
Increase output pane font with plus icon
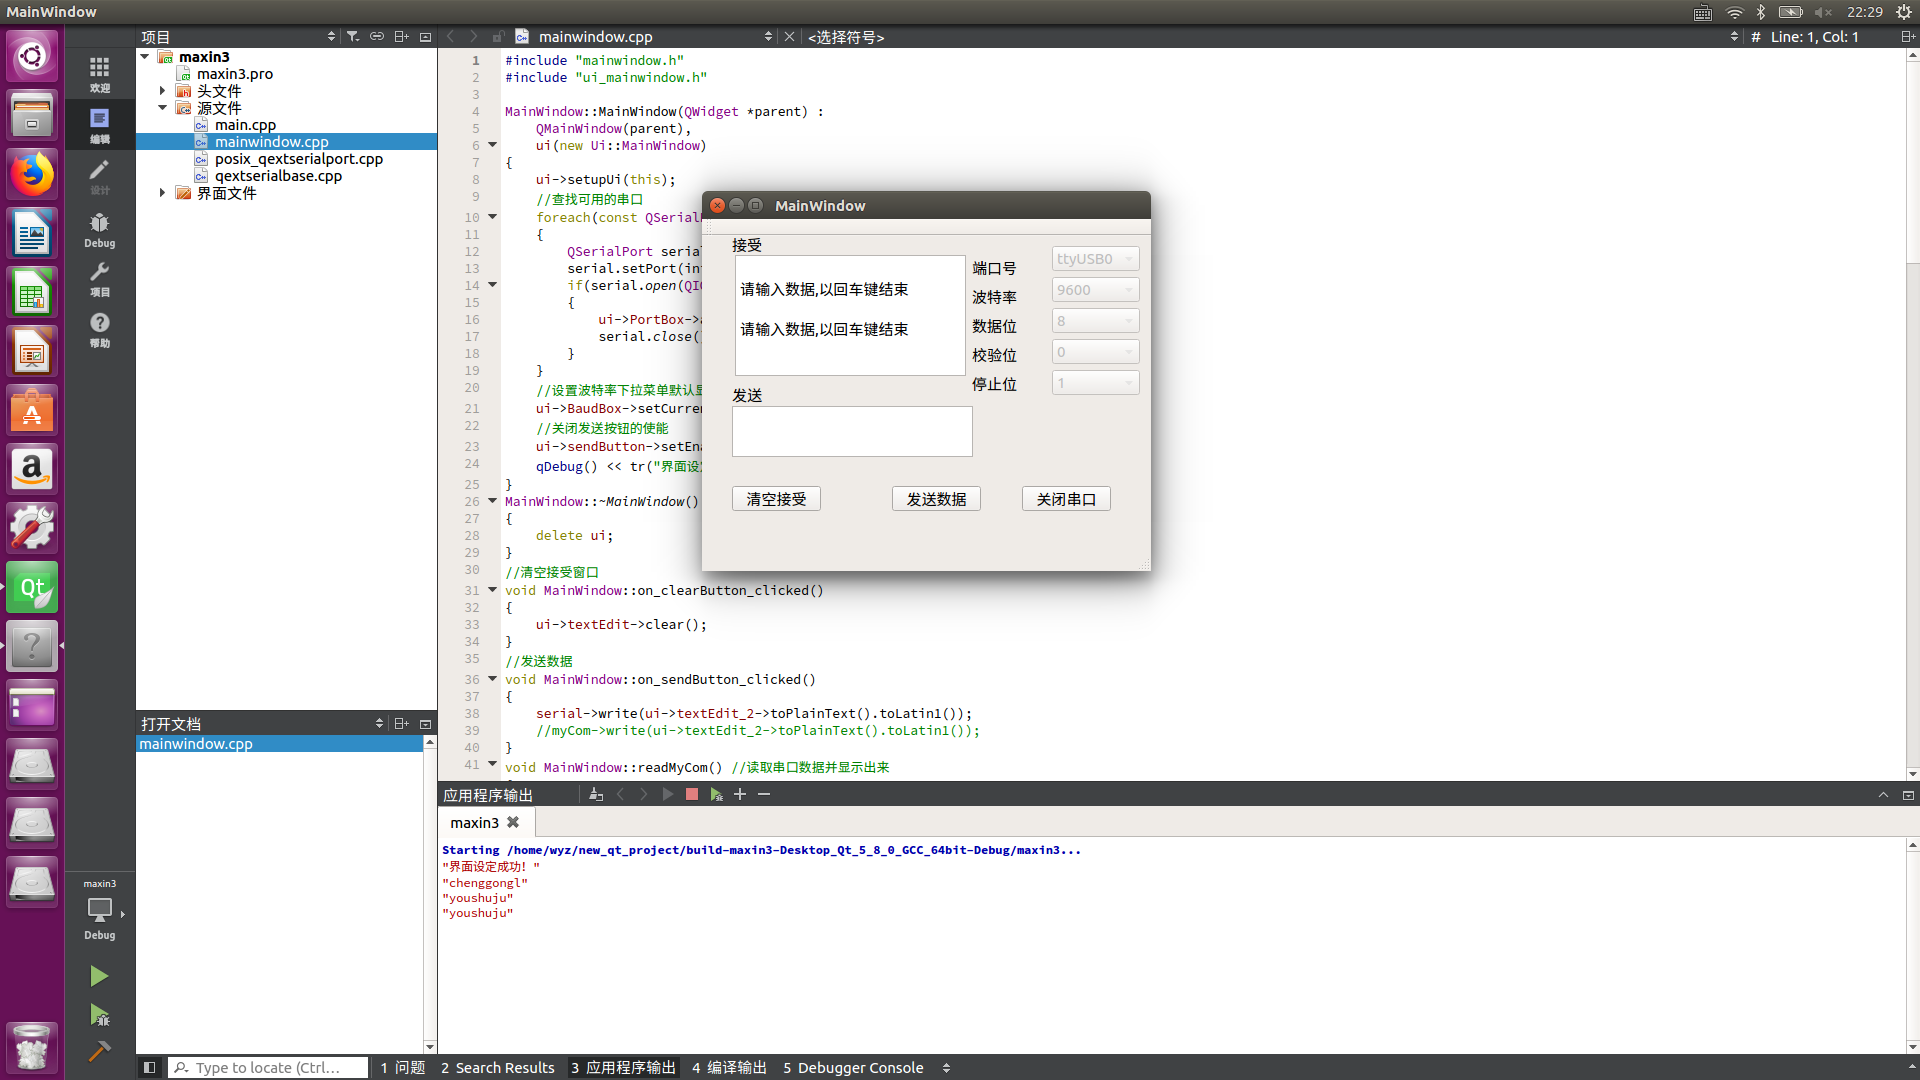[740, 794]
